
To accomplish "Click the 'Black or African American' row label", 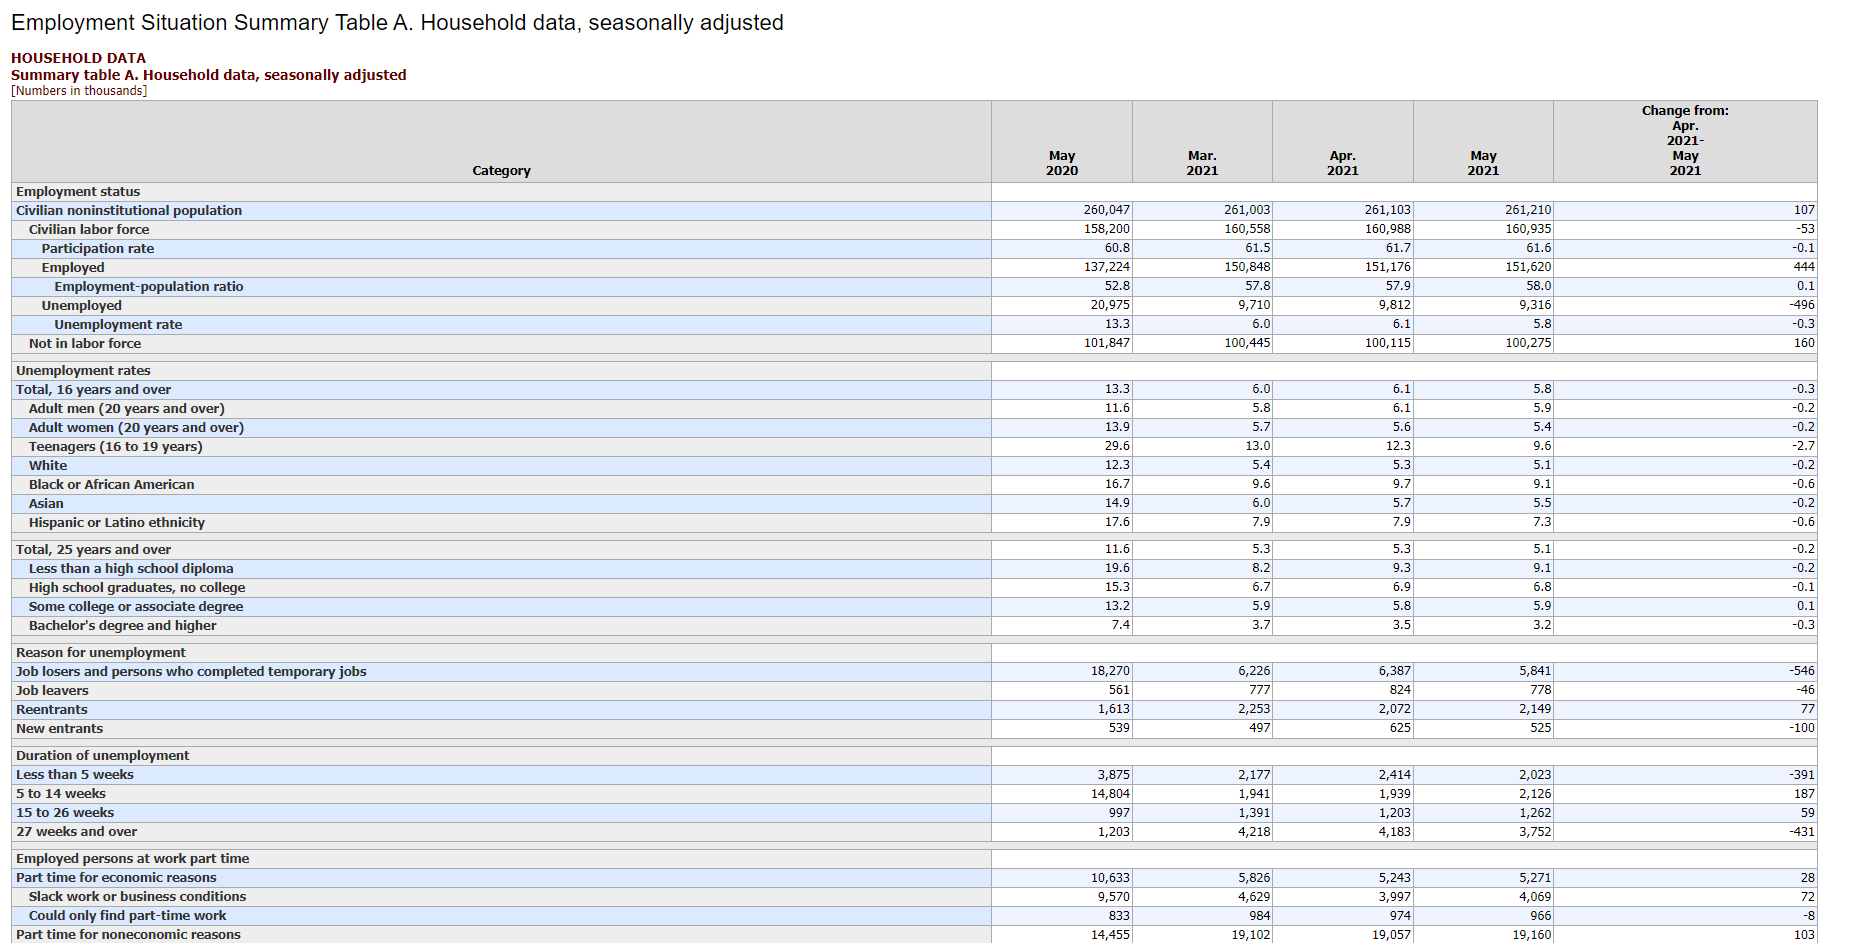I will pyautogui.click(x=112, y=485).
